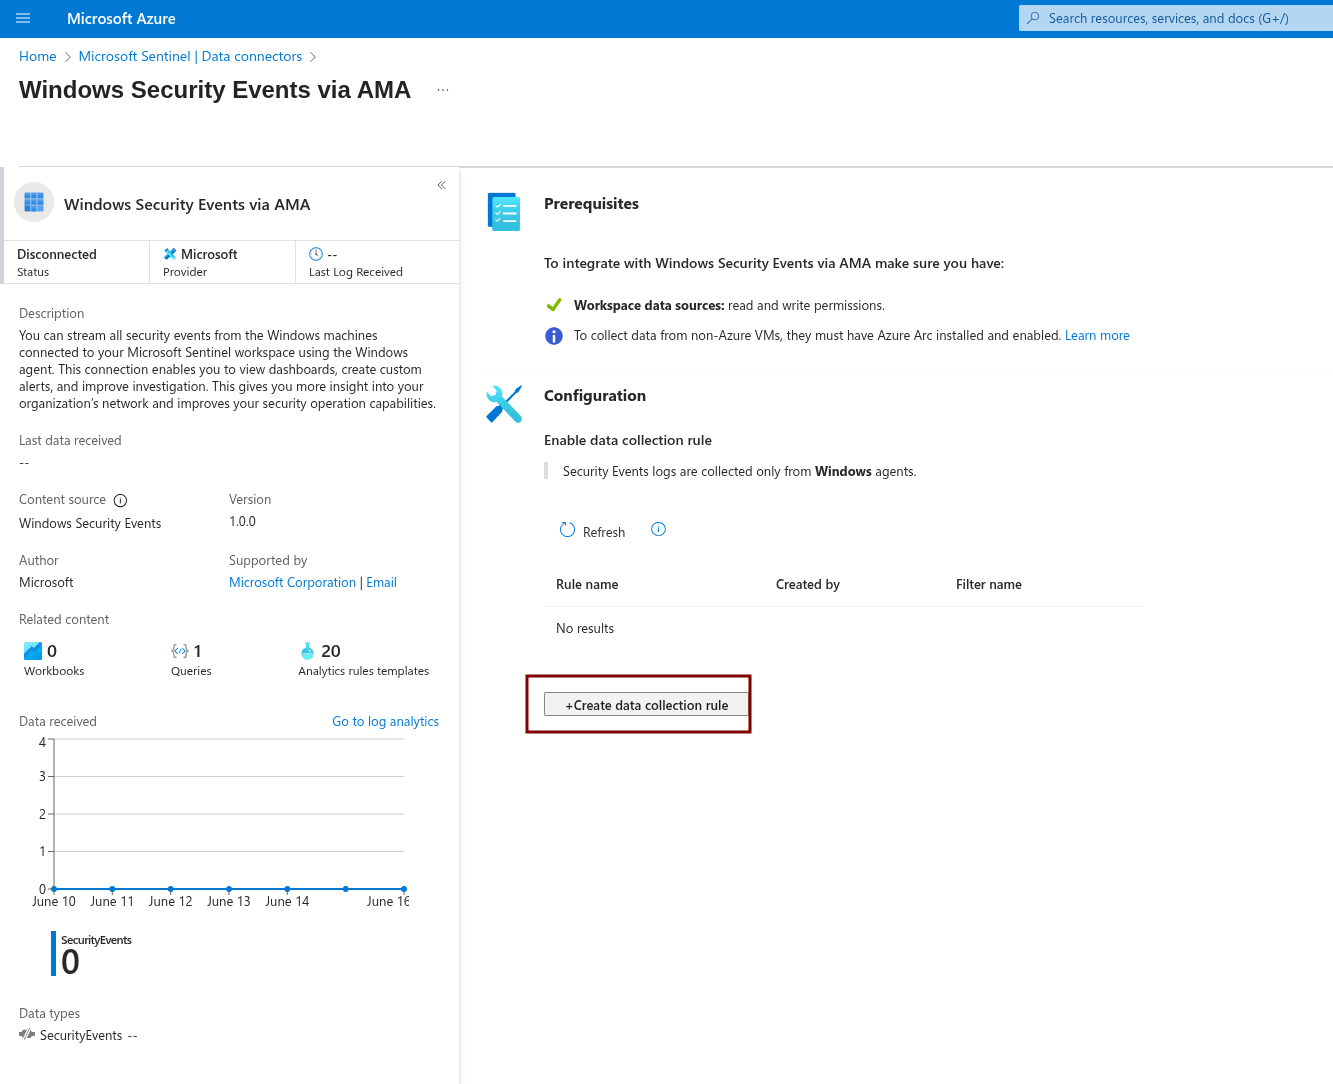Click the Prerequisites checklist icon
This screenshot has width=1333, height=1084.
click(x=504, y=212)
